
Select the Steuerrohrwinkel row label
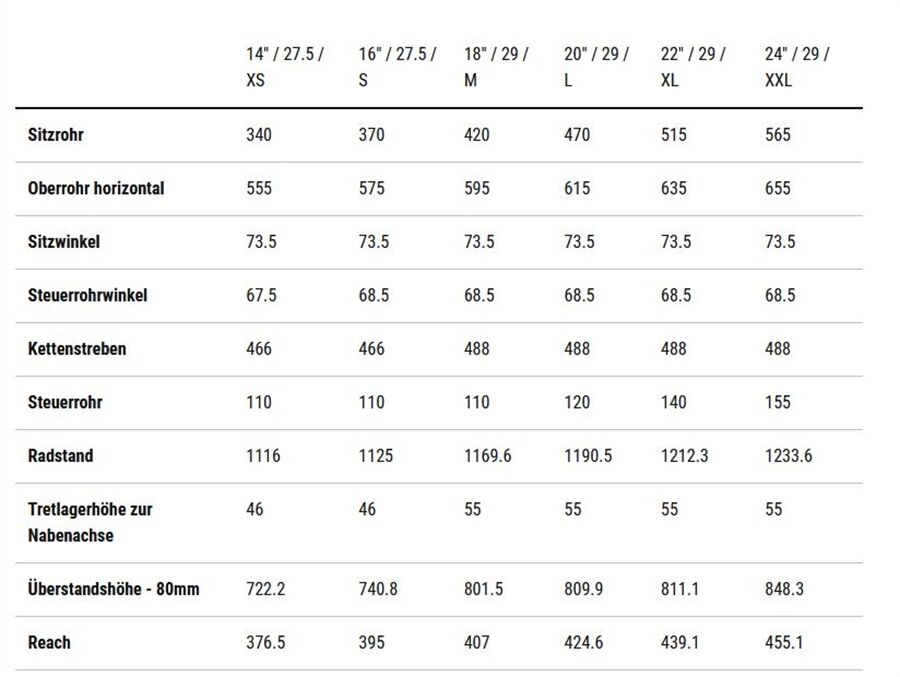[x=87, y=295]
